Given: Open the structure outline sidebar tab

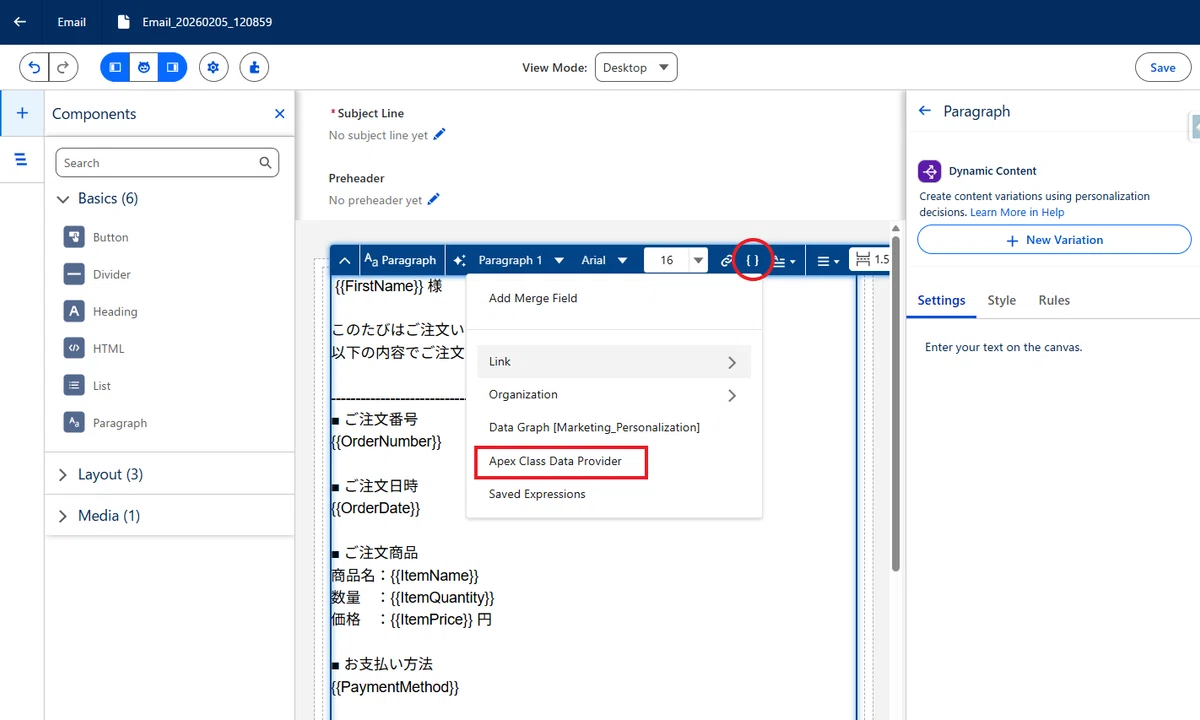Looking at the screenshot, I should 22,160.
